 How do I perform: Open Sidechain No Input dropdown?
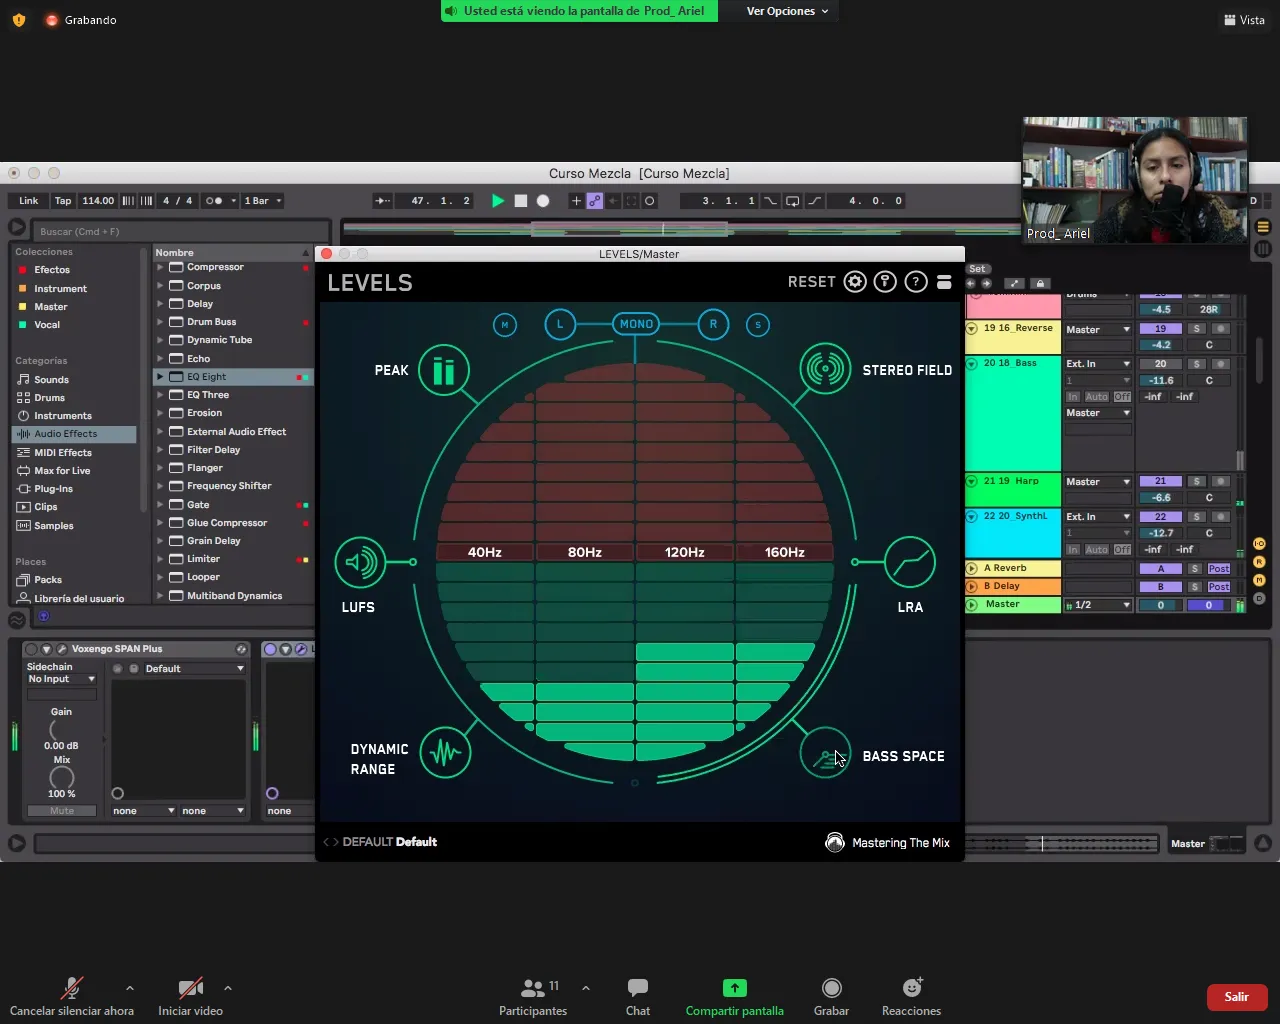click(61, 679)
